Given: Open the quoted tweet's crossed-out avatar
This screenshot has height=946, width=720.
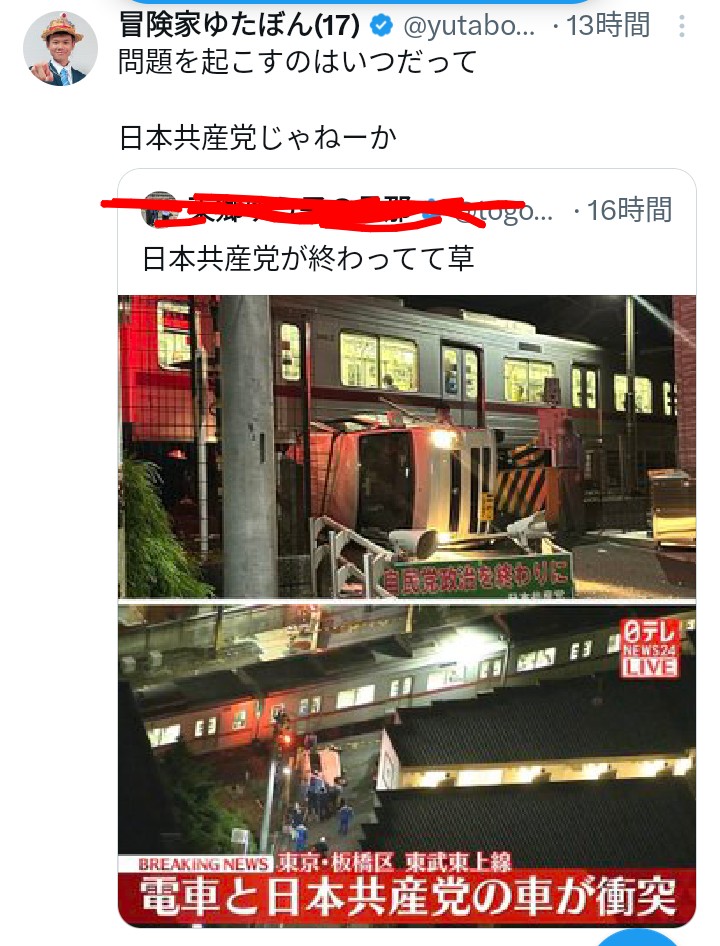Looking at the screenshot, I should point(159,209).
